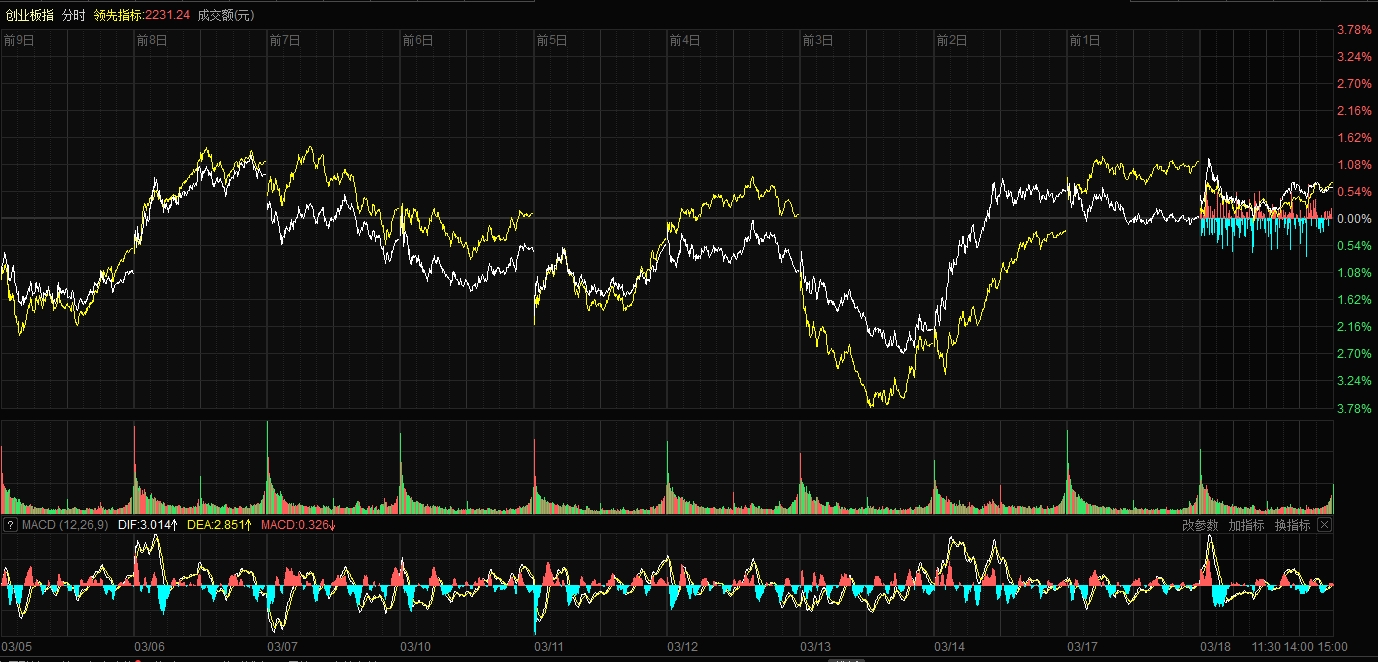Select the 前1日 day header
1378x662 pixels.
coord(1085,41)
